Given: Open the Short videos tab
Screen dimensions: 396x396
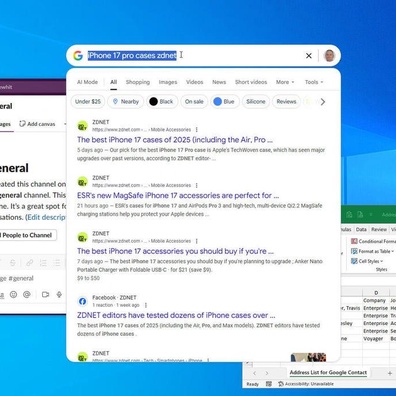Looking at the screenshot, I should pyautogui.click(x=251, y=82).
